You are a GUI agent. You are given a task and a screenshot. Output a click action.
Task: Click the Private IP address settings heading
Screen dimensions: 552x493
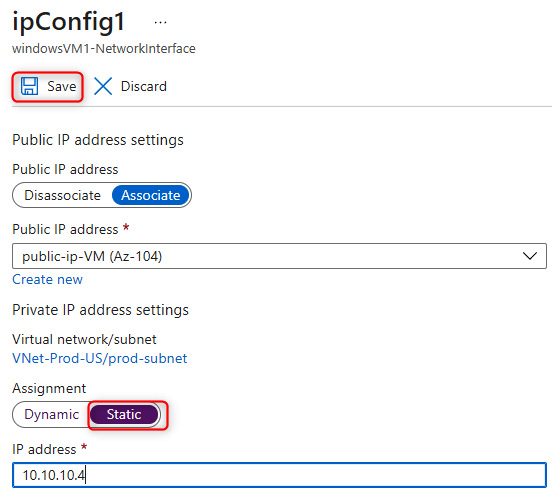[x=100, y=310]
